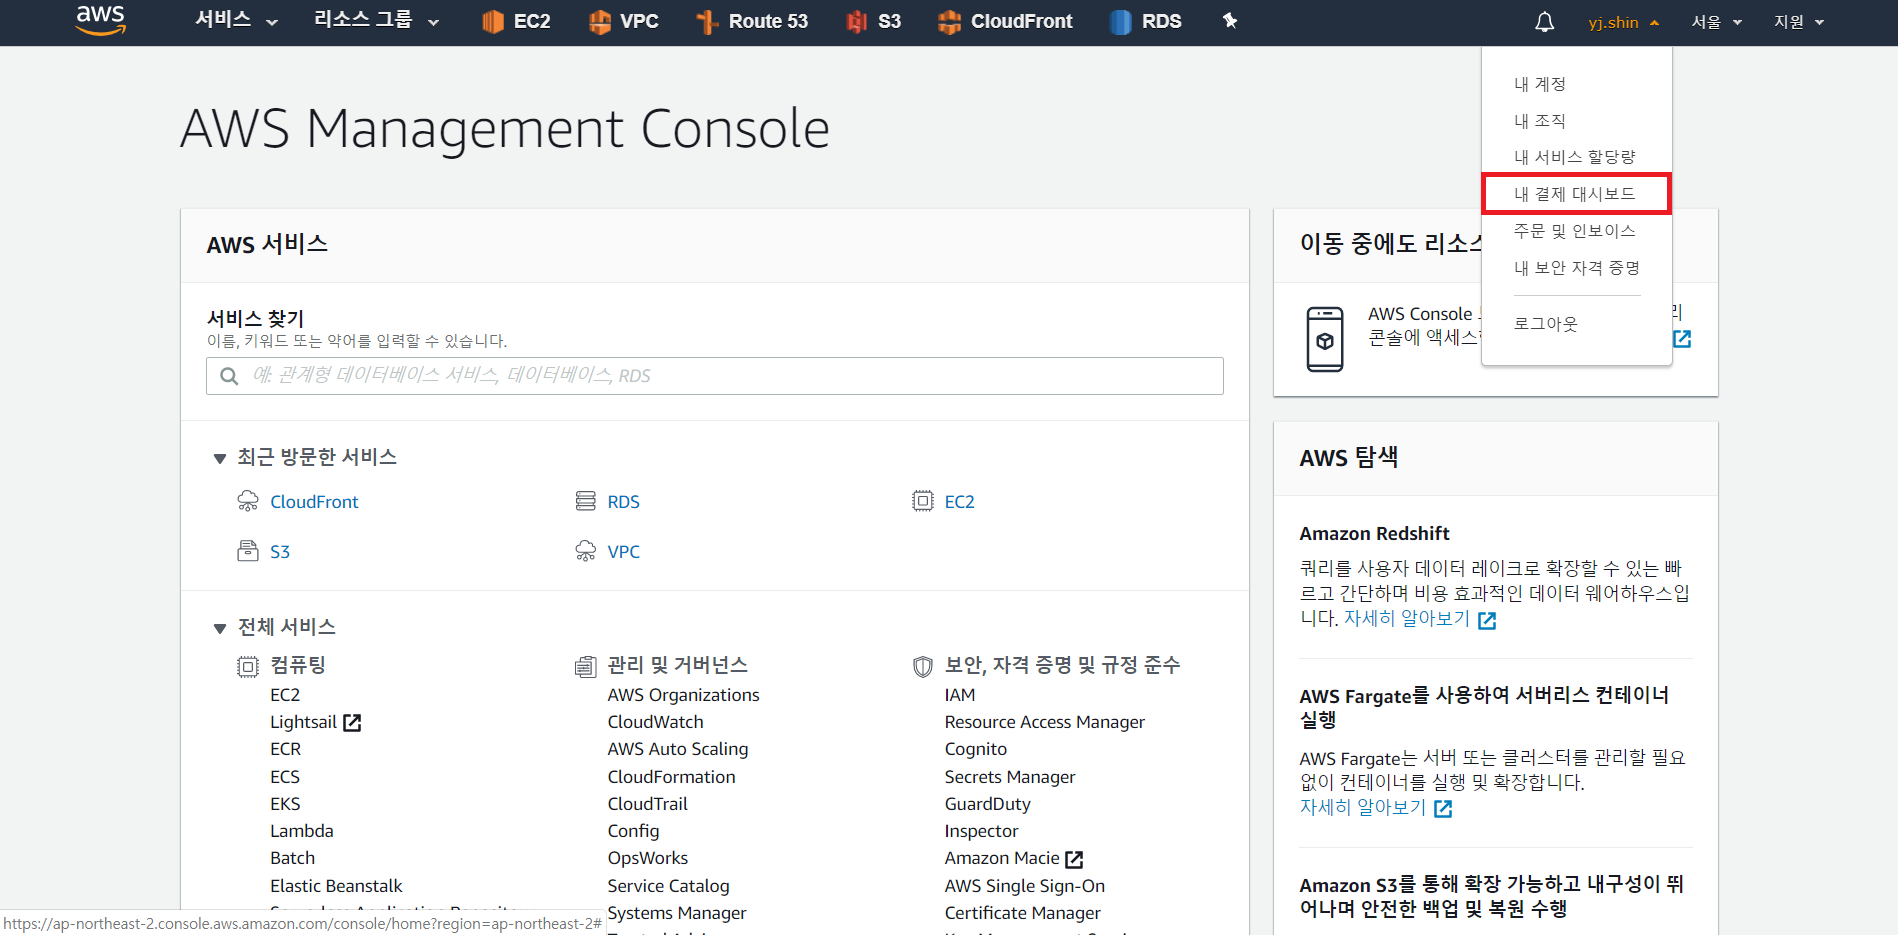The height and width of the screenshot is (935, 1898).
Task: Open the 지원 support dropdown
Action: (1799, 22)
